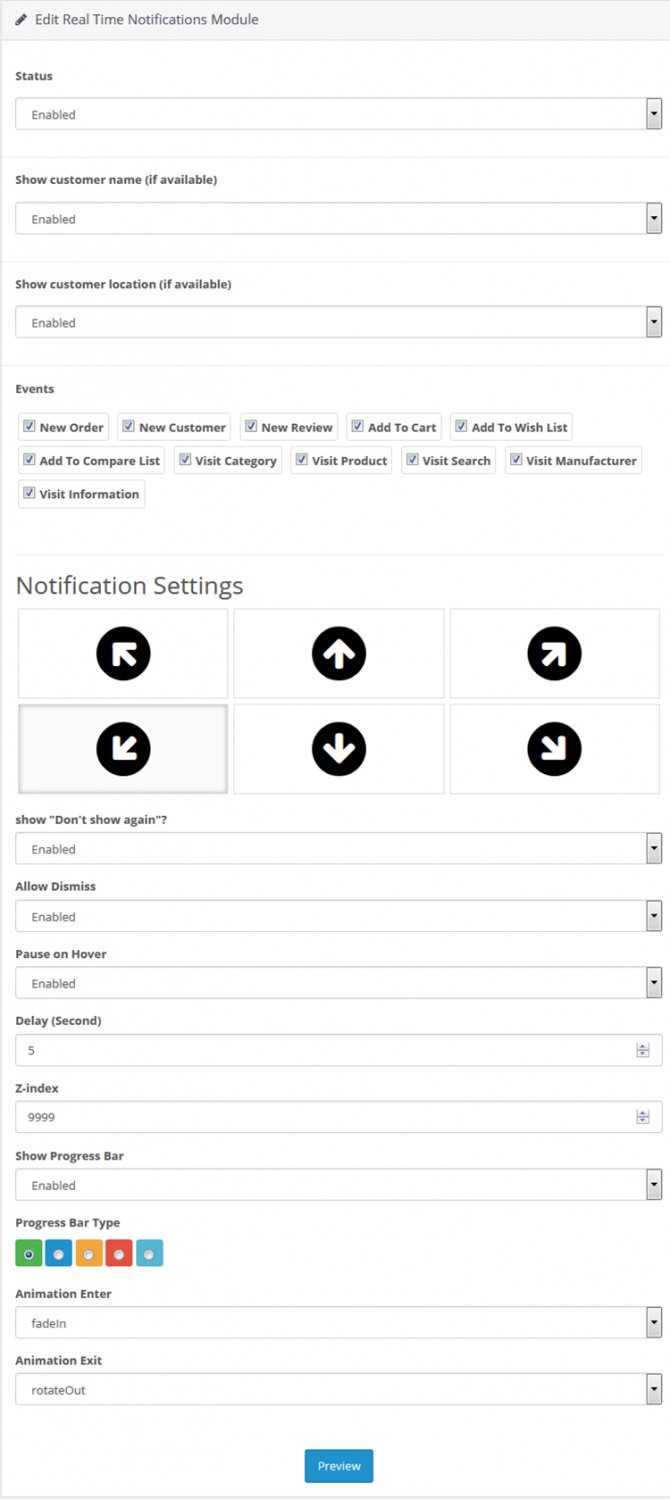The width and height of the screenshot is (670, 1500).
Task: Disable the Visit Manufacturer event checkbox
Action: tap(516, 460)
